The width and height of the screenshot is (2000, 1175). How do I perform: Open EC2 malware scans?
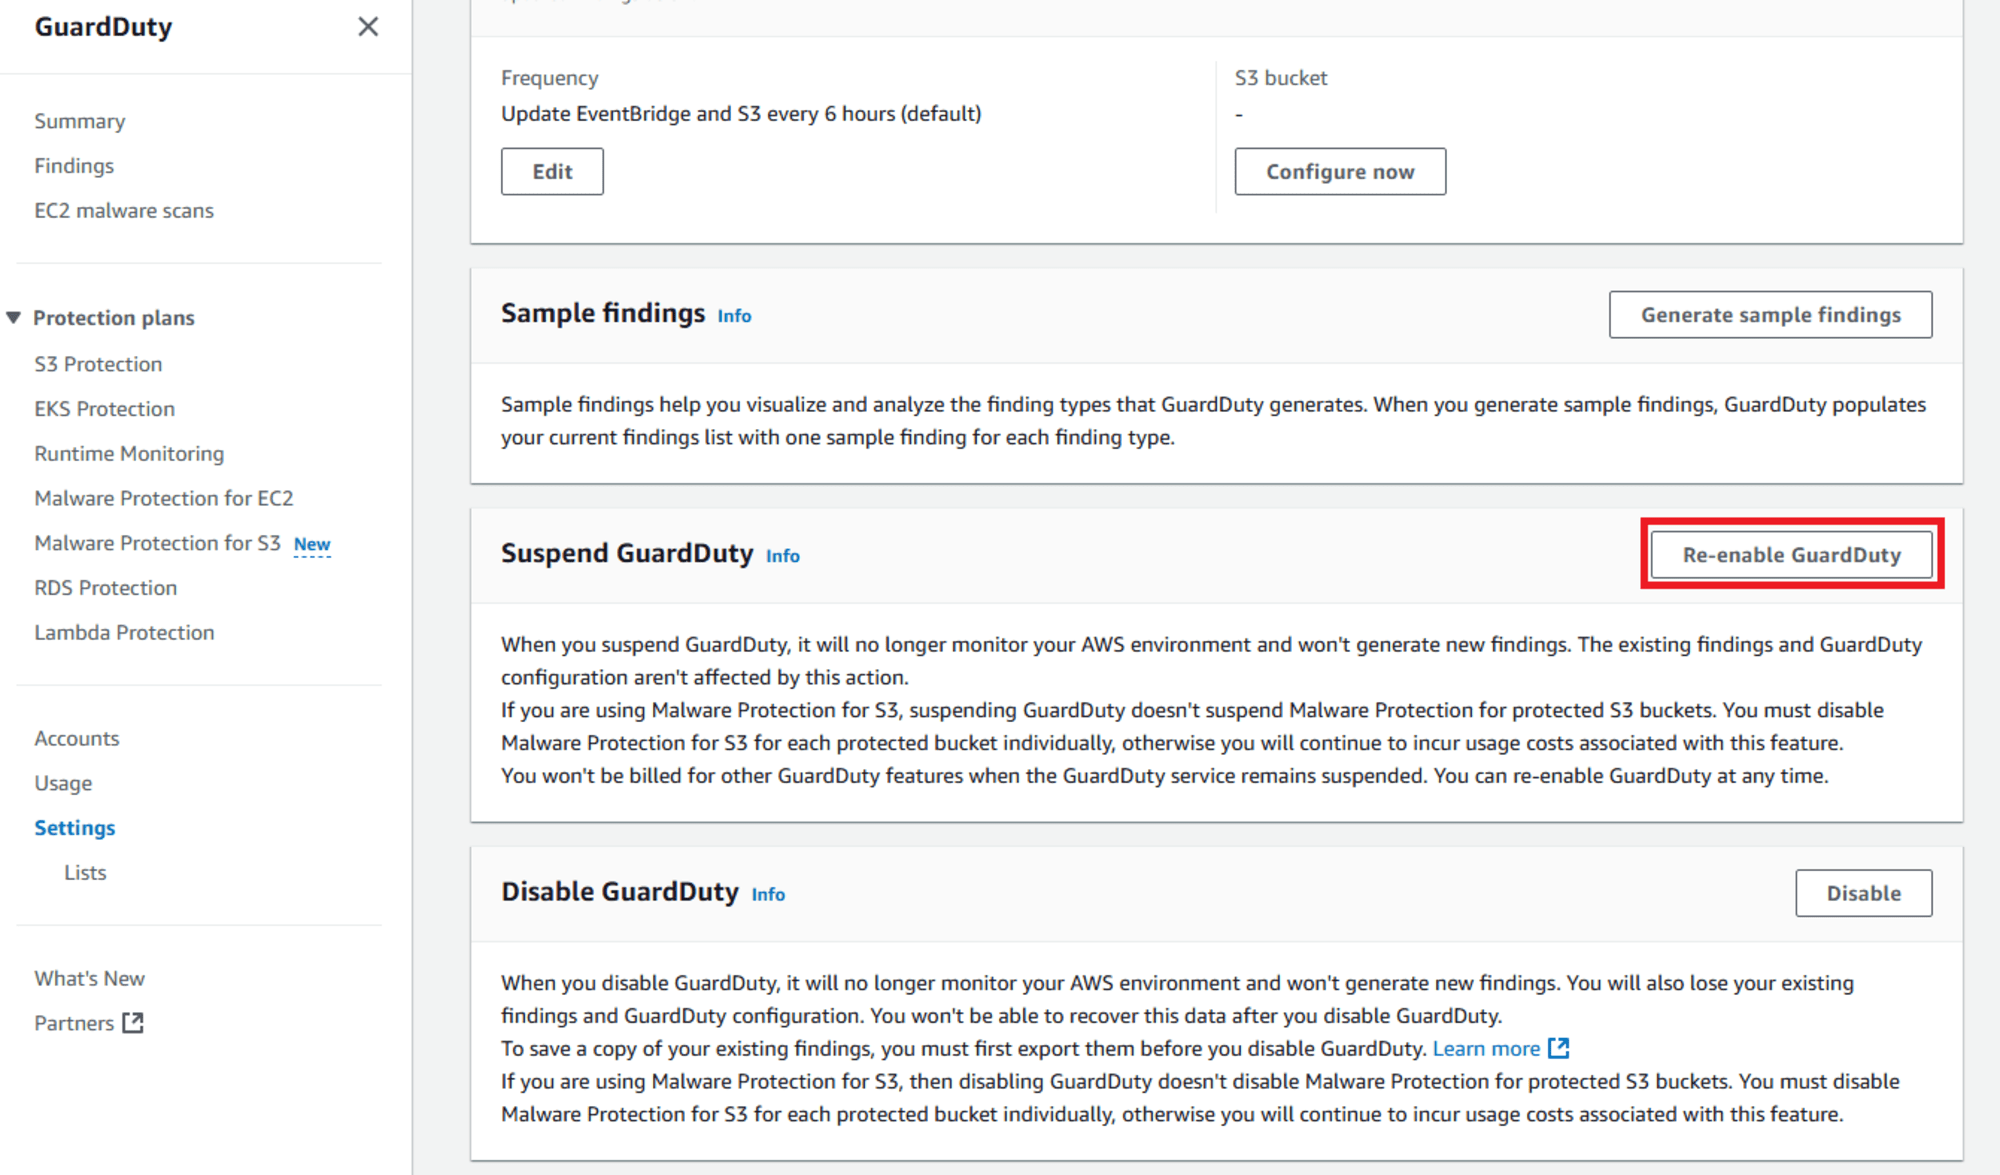click(124, 210)
